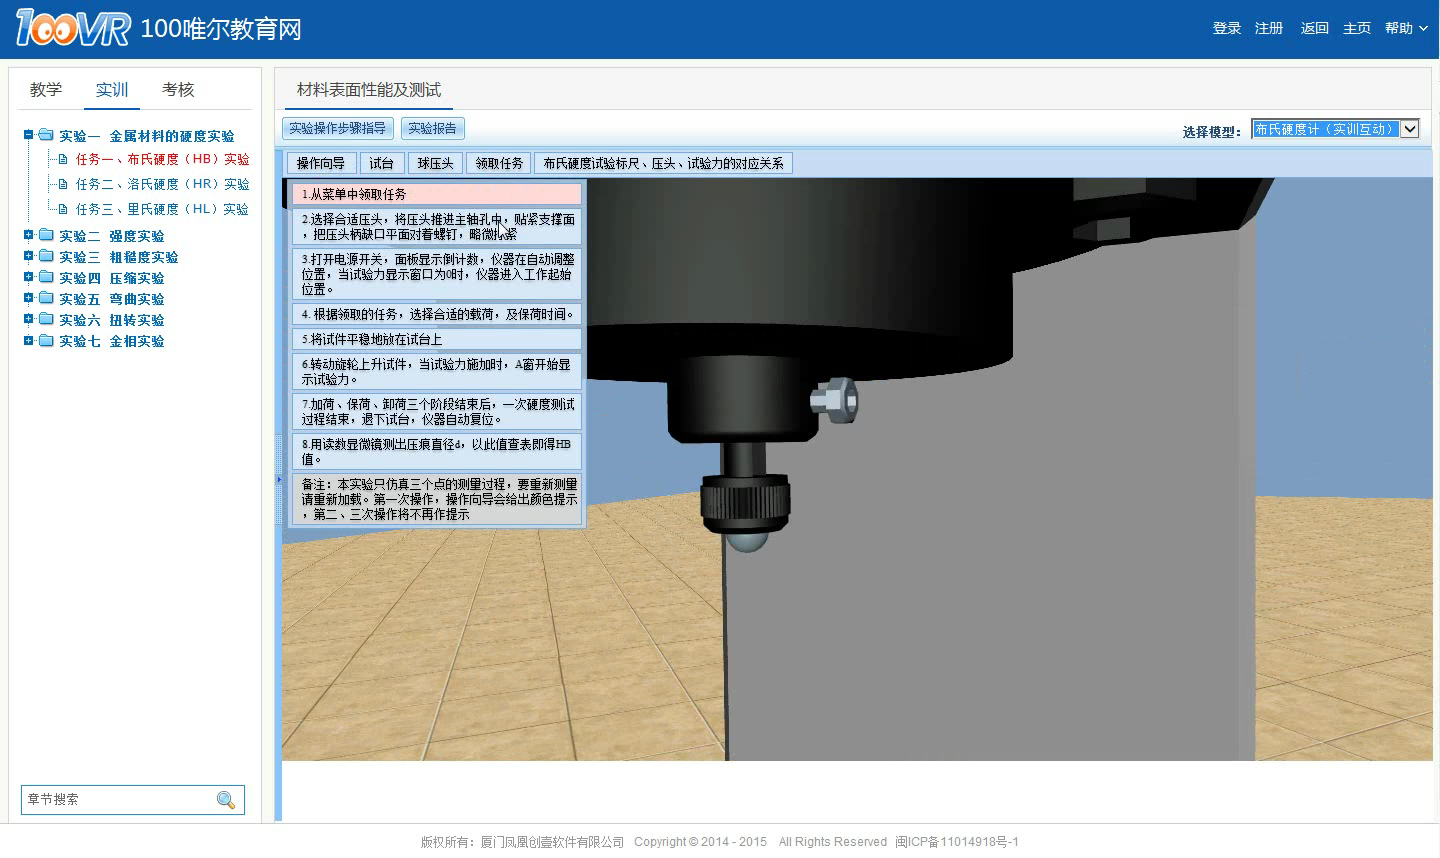This screenshot has width=1440, height=858.
Task: Click the 实验七 金相实验 folder icon
Action: point(46,341)
